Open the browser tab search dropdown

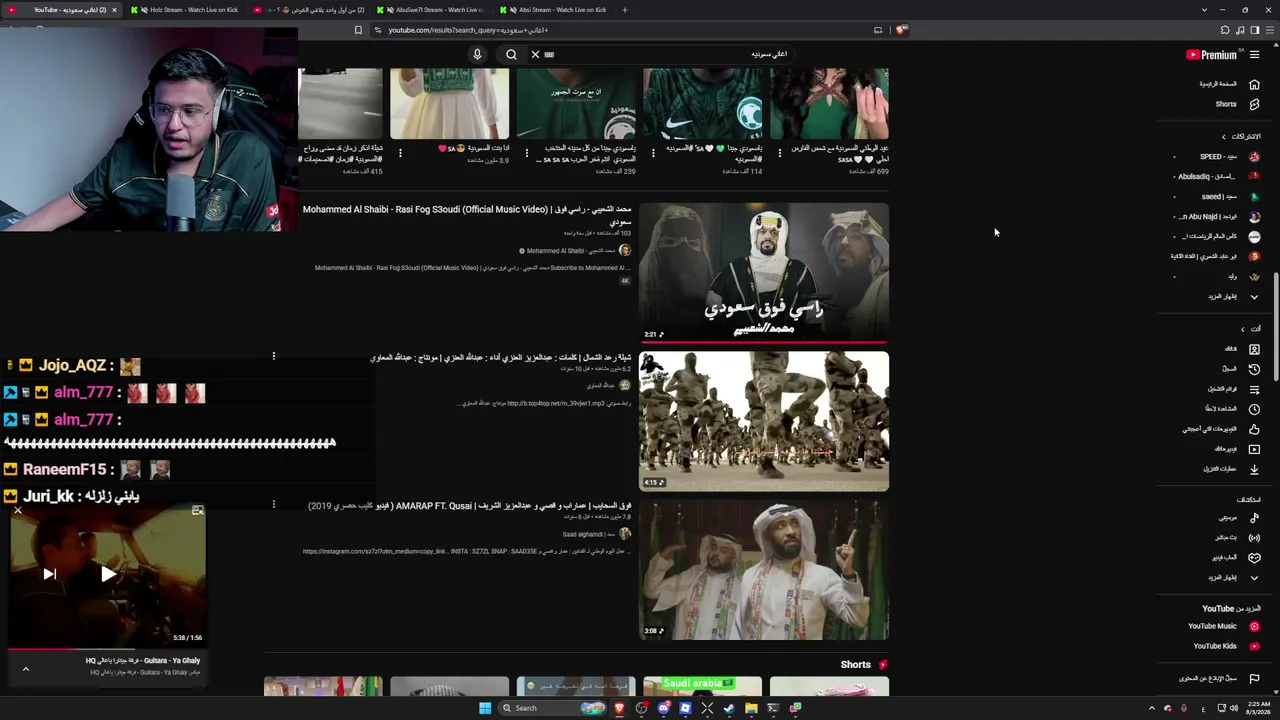coord(1204,10)
